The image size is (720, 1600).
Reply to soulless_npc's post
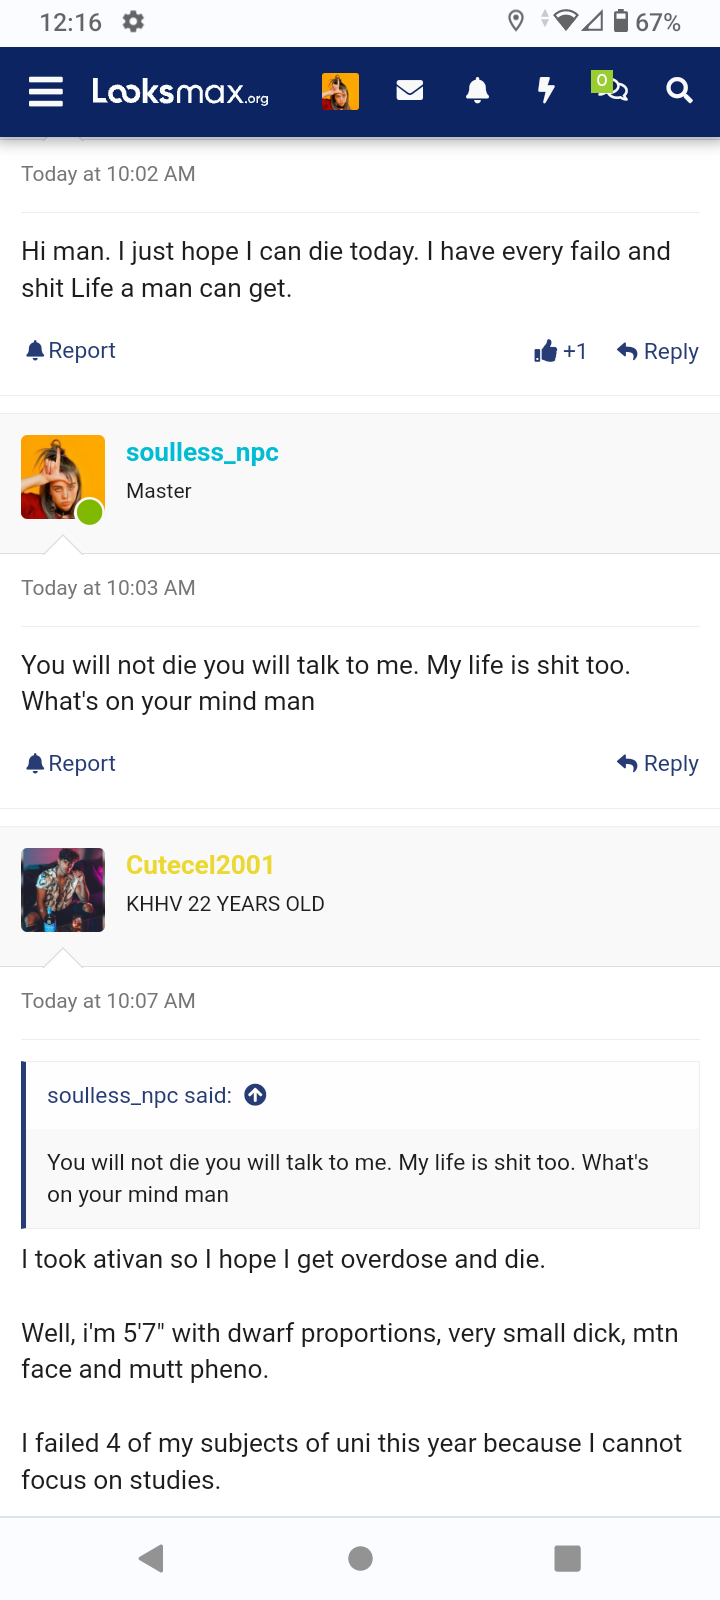(x=658, y=764)
